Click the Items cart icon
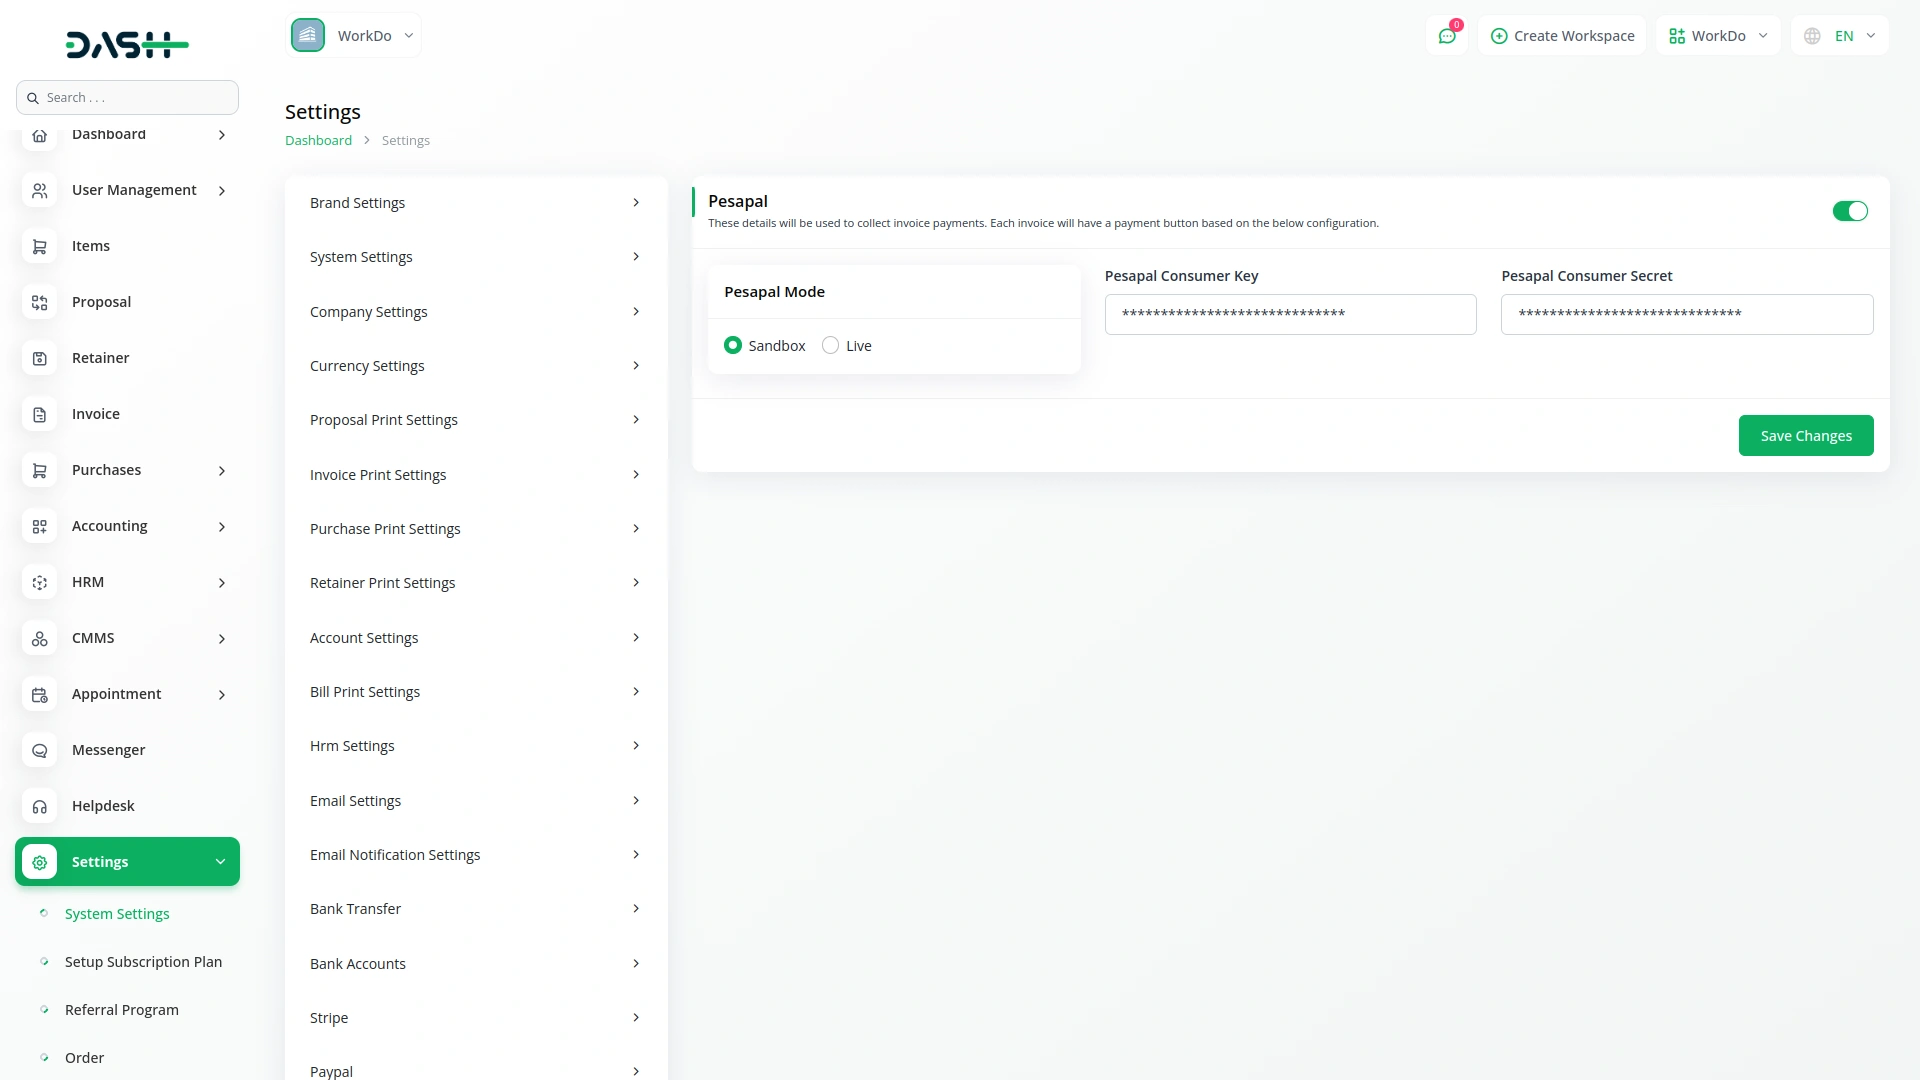The width and height of the screenshot is (1920, 1080). point(40,246)
